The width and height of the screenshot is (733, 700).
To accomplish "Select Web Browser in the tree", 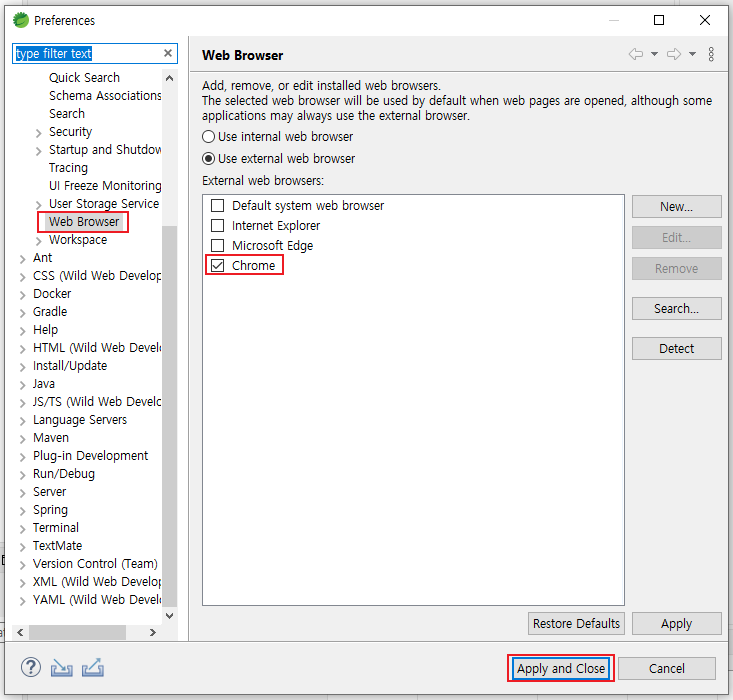I will [84, 222].
